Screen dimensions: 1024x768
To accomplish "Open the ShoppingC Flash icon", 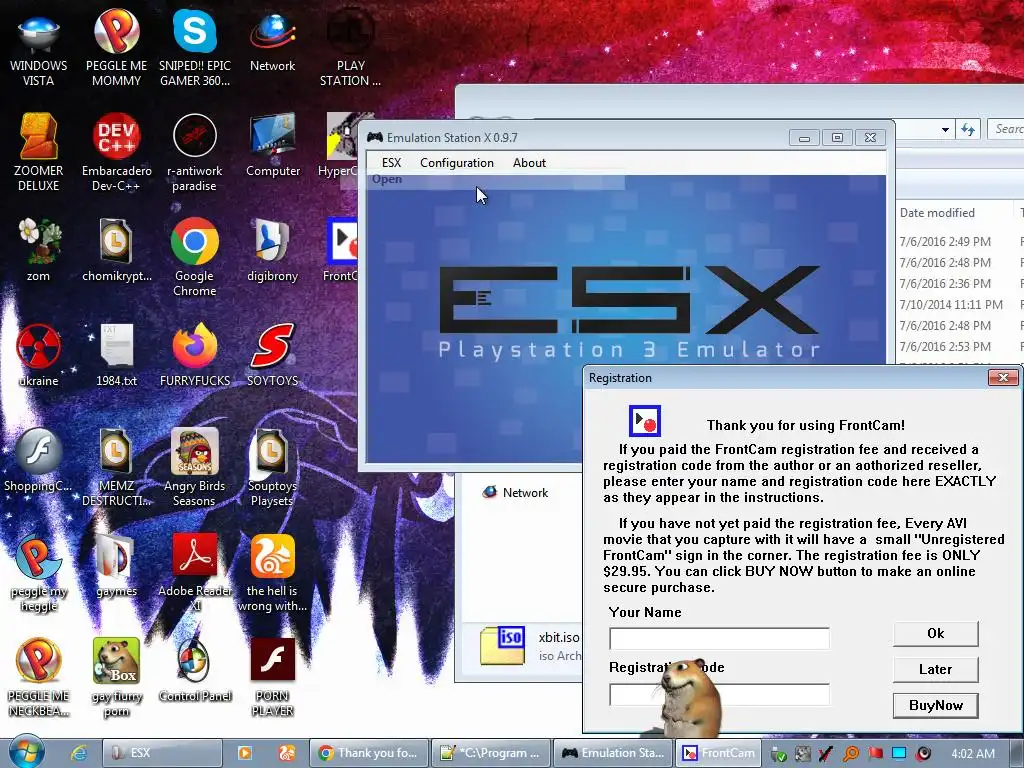I will pyautogui.click(x=38, y=460).
